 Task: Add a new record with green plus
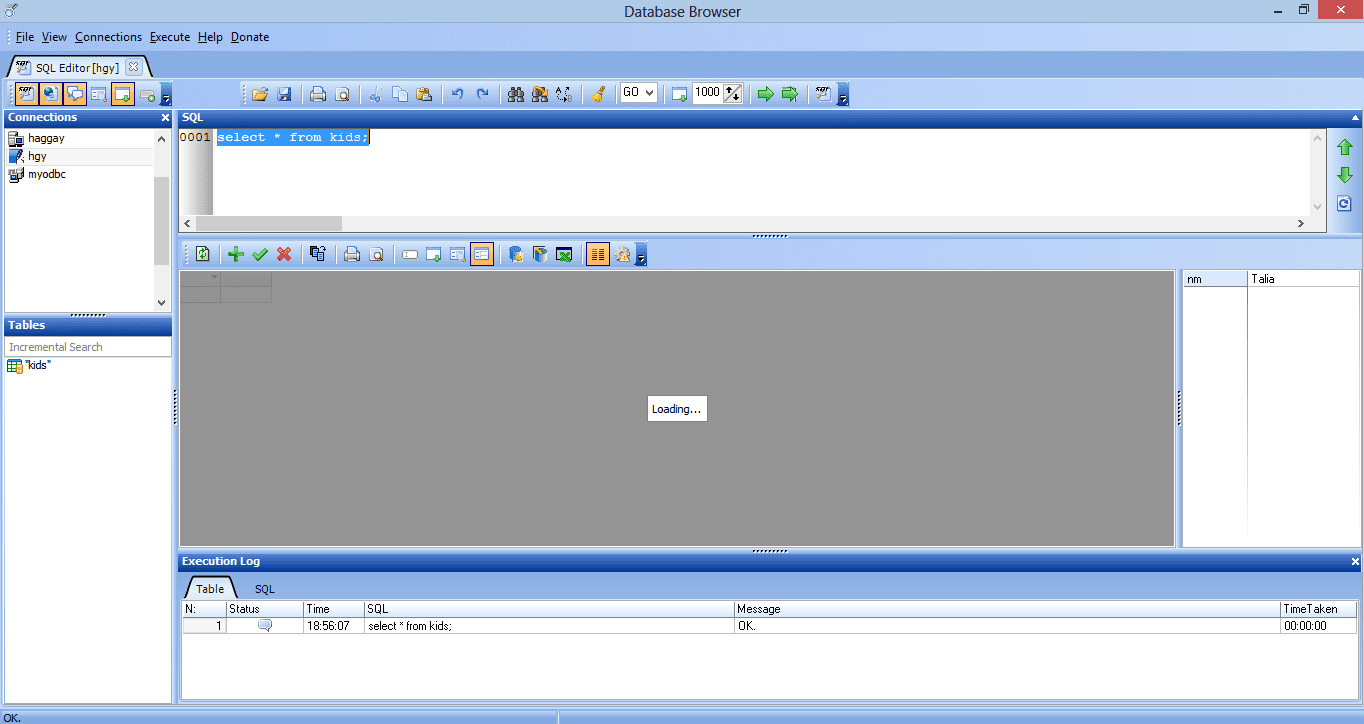236,255
